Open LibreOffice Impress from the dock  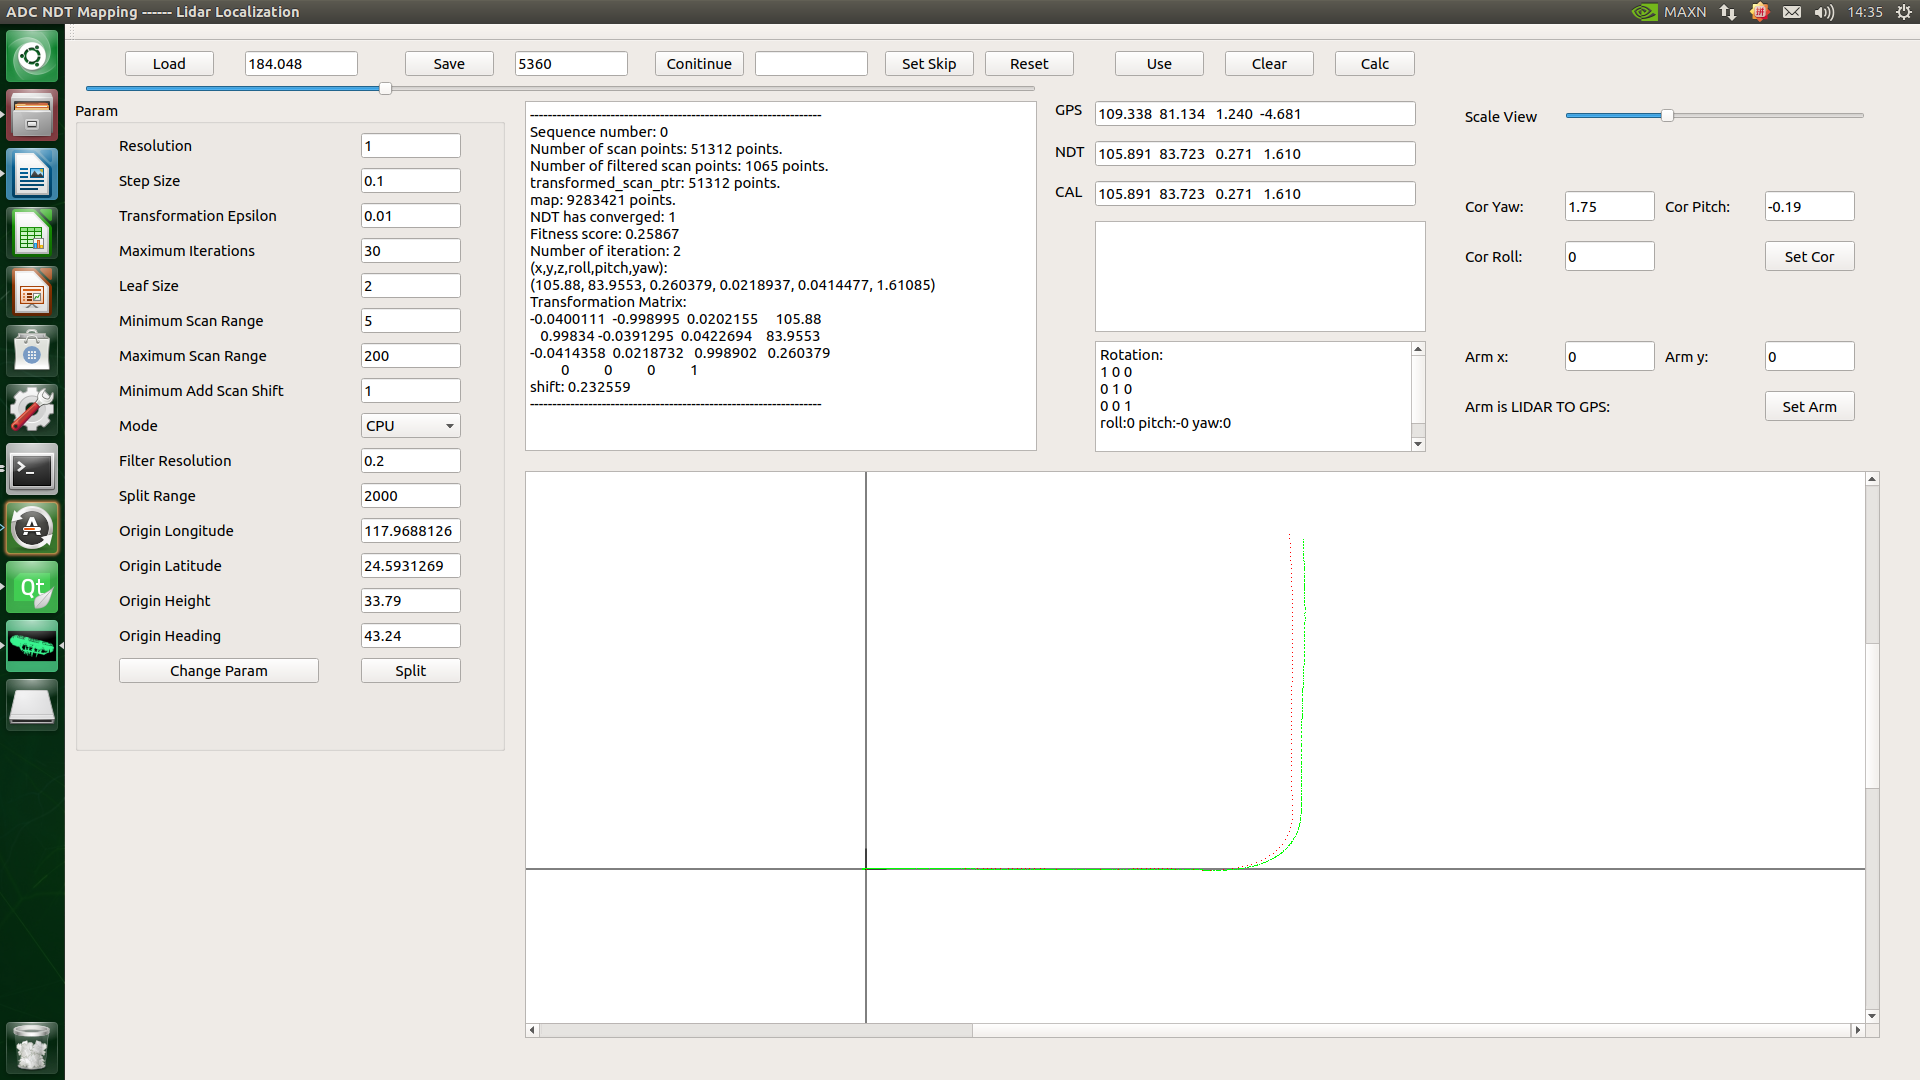32,293
